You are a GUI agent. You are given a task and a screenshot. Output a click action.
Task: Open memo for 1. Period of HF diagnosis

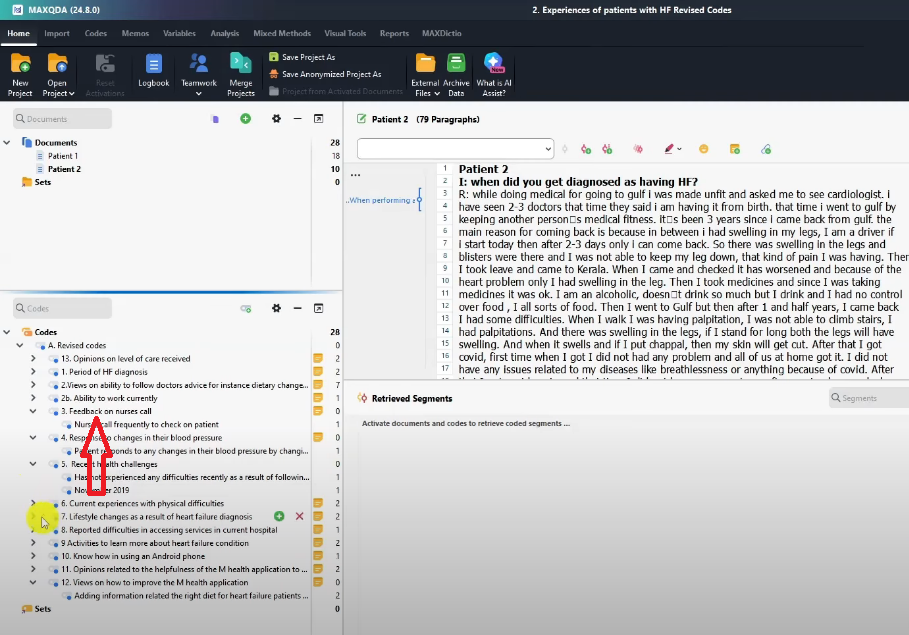tap(318, 372)
